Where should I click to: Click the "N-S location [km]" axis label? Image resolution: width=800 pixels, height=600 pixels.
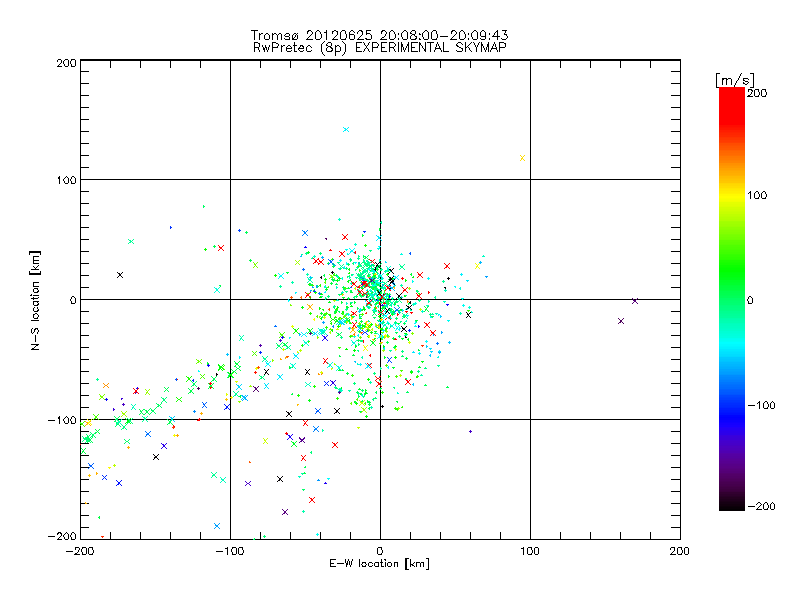[x=35, y=300]
